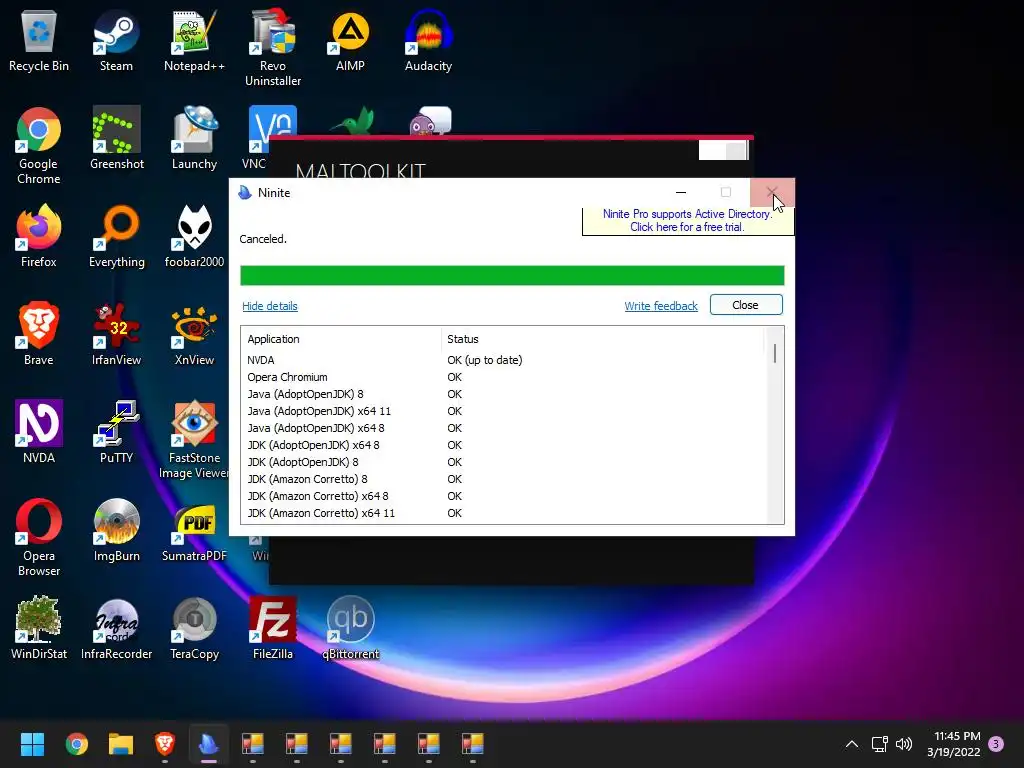Select the Firefox desktop icon
1024x768 pixels.
[39, 236]
